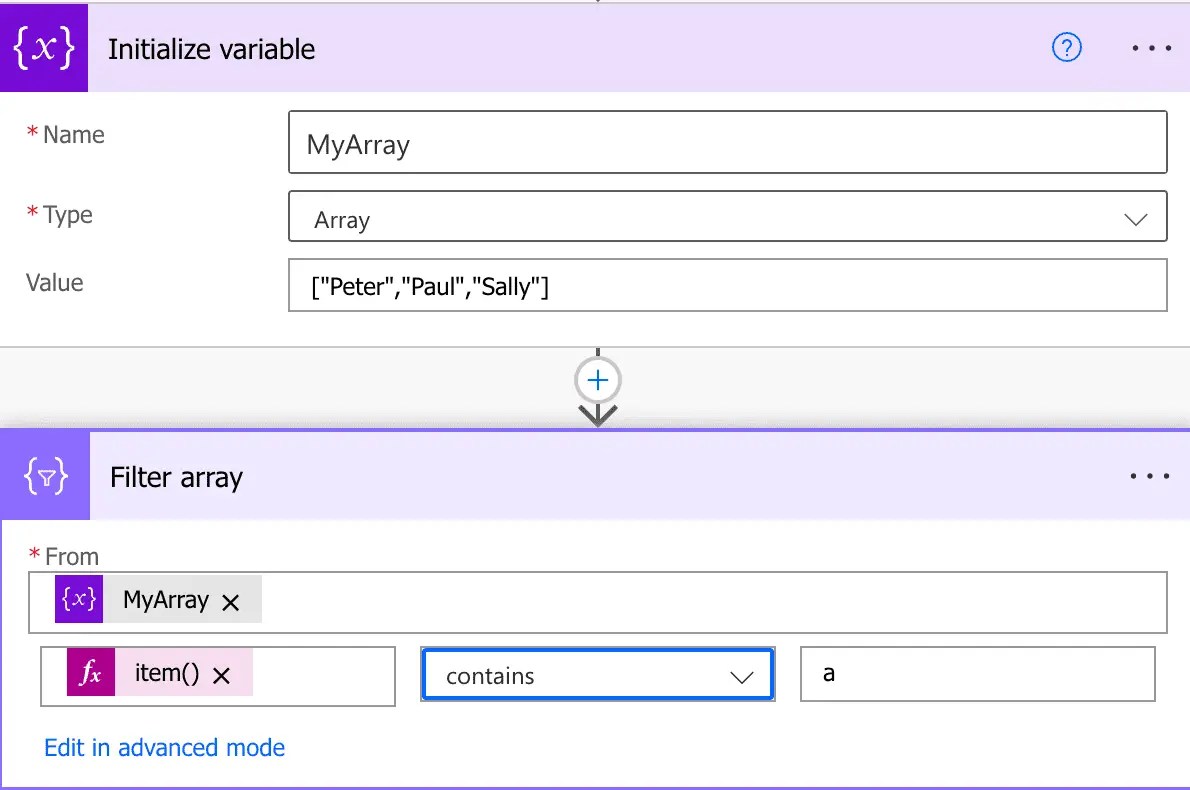Select the Name field containing MyArray
This screenshot has height=790, width=1190.
(x=728, y=142)
